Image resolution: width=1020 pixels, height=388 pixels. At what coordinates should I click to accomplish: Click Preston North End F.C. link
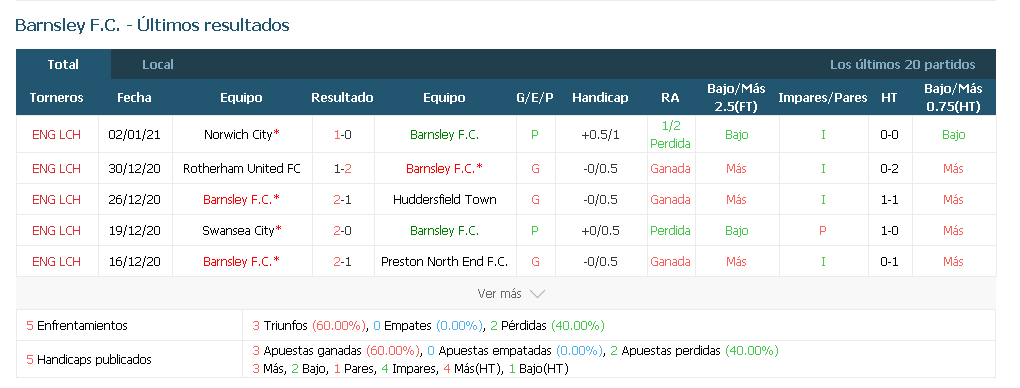tap(444, 262)
